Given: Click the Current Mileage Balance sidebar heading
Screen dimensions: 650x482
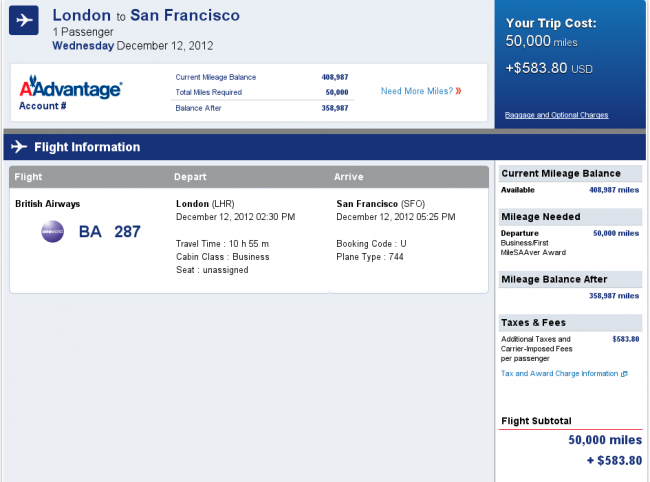Looking at the screenshot, I should pyautogui.click(x=560, y=173).
